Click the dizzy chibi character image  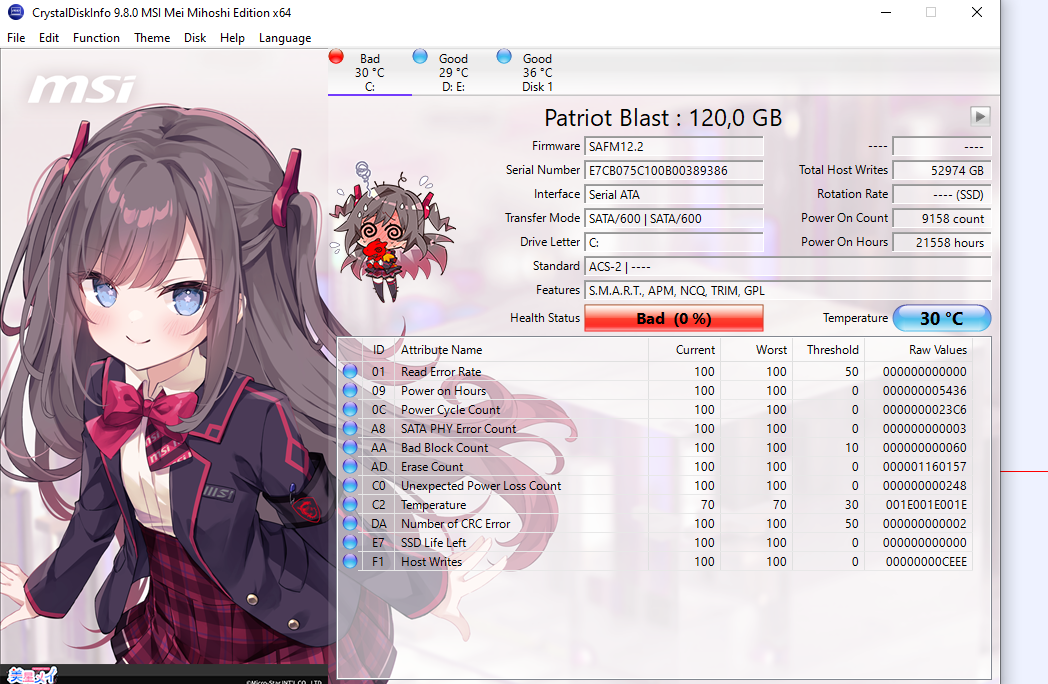tap(392, 231)
